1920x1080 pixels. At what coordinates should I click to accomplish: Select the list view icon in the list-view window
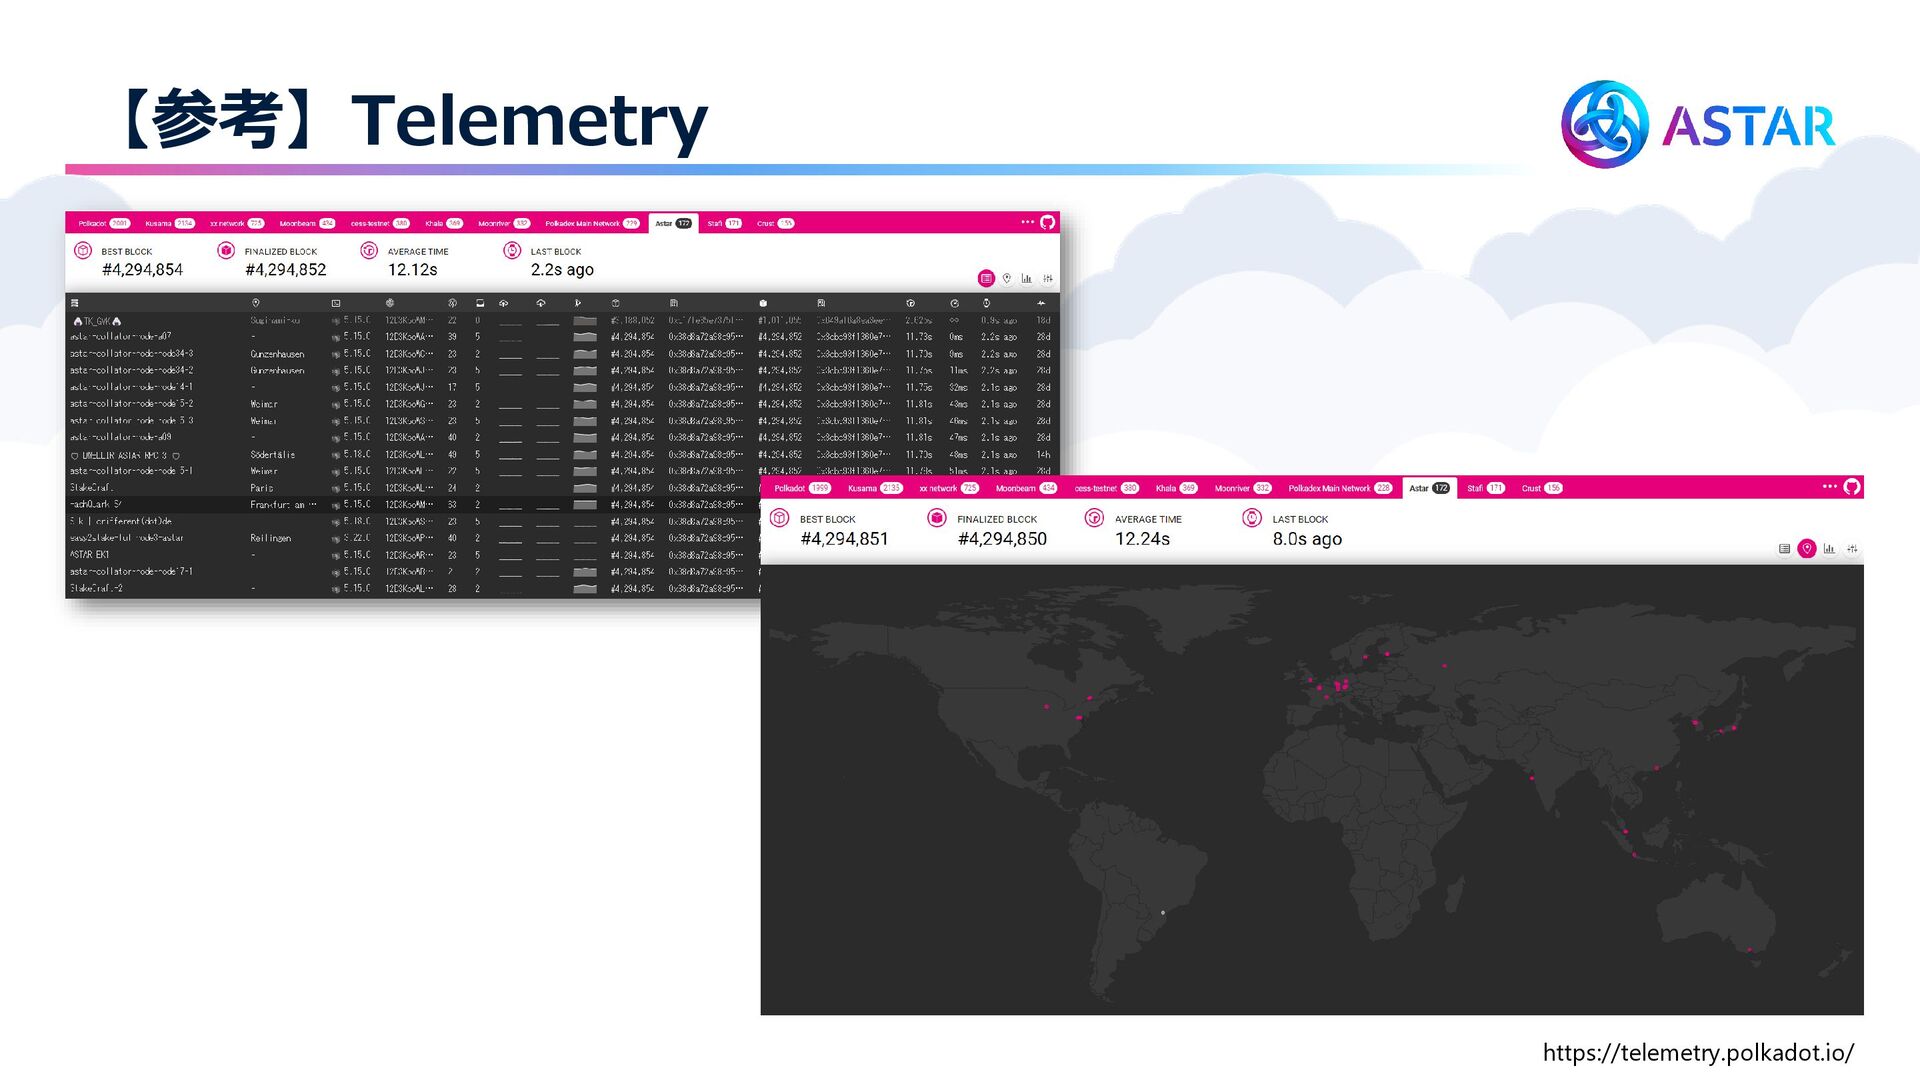point(986,278)
